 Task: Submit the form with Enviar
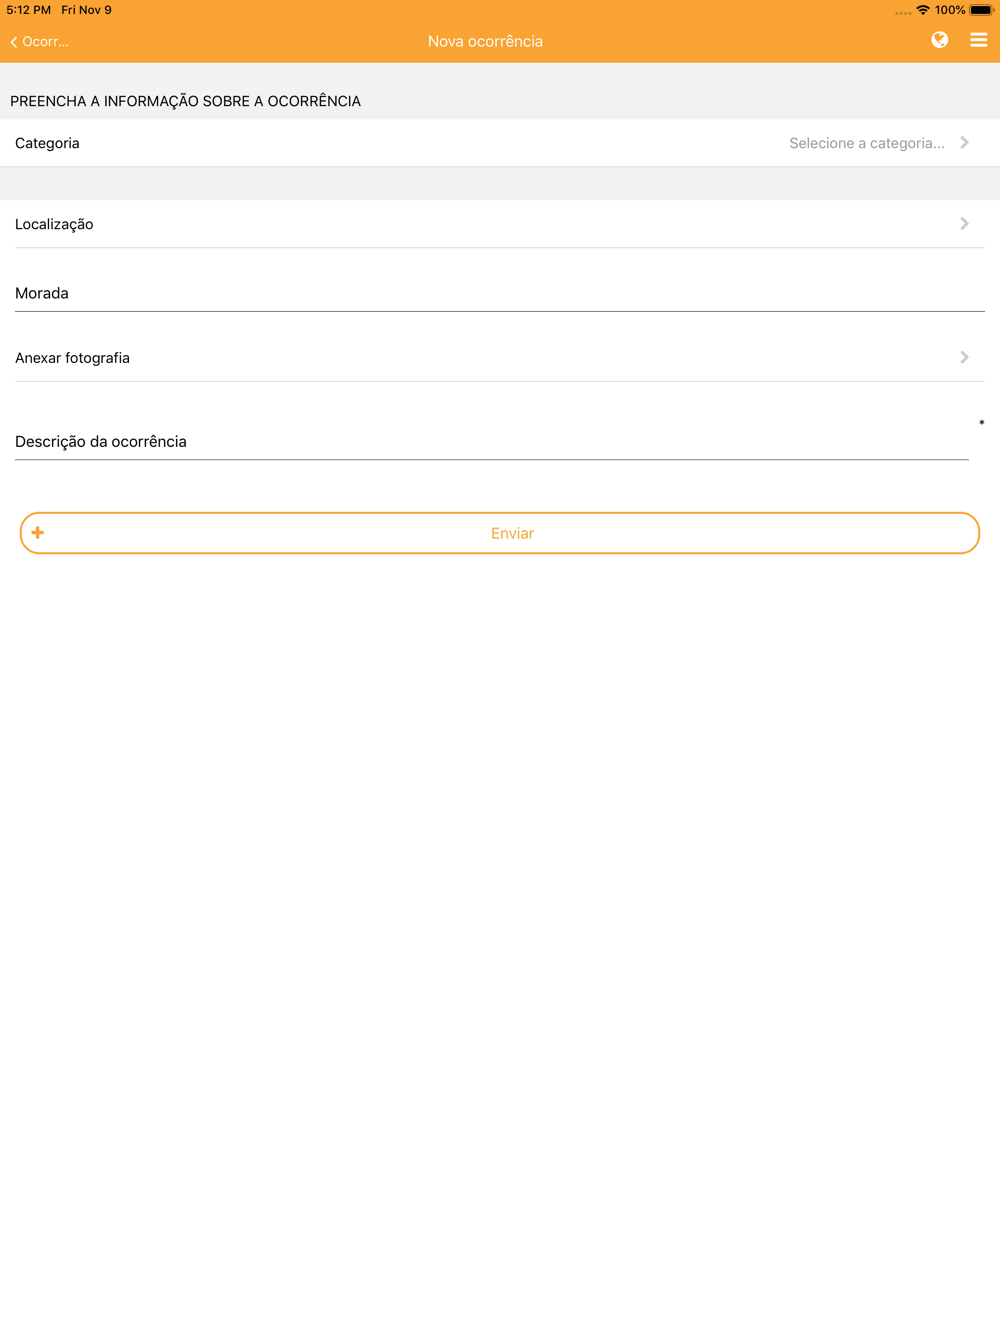tap(500, 533)
